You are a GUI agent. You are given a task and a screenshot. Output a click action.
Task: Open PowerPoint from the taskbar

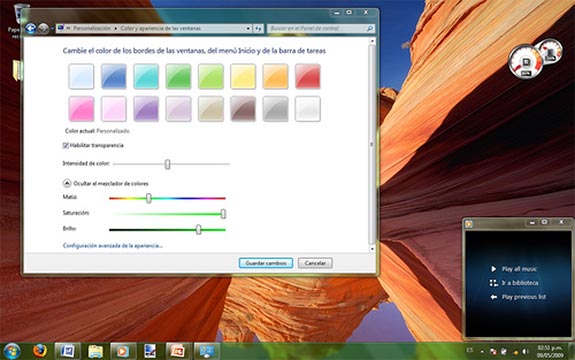[178, 351]
